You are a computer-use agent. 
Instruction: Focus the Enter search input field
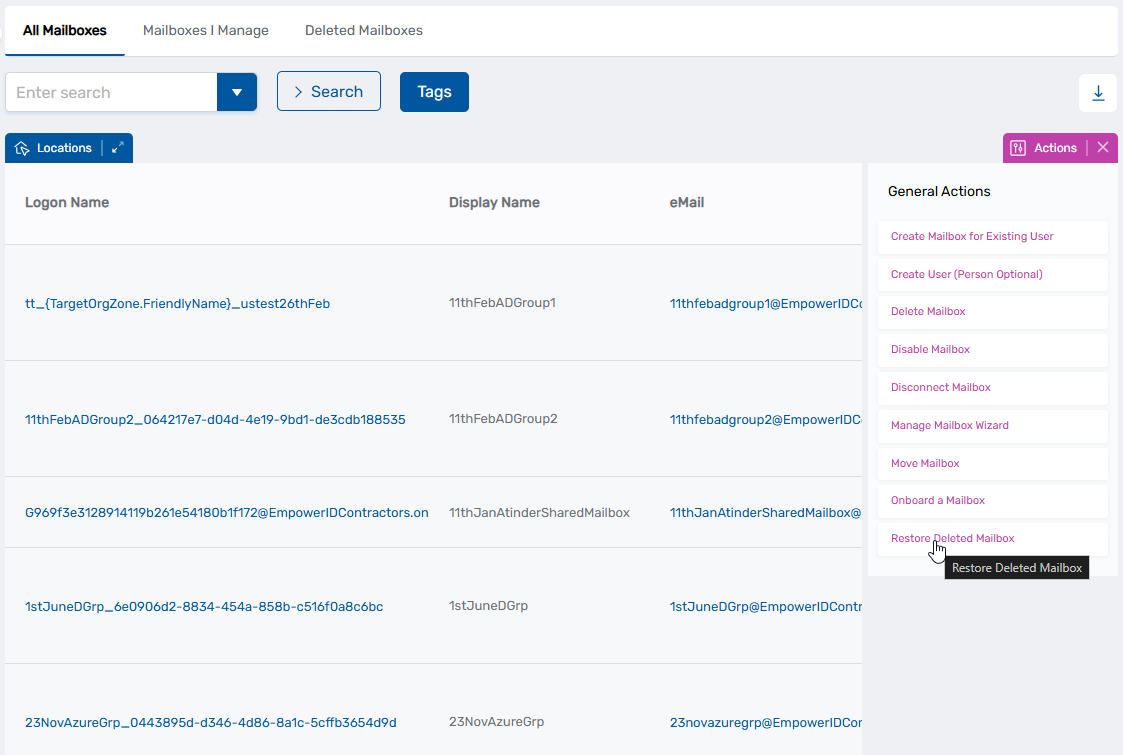110,92
